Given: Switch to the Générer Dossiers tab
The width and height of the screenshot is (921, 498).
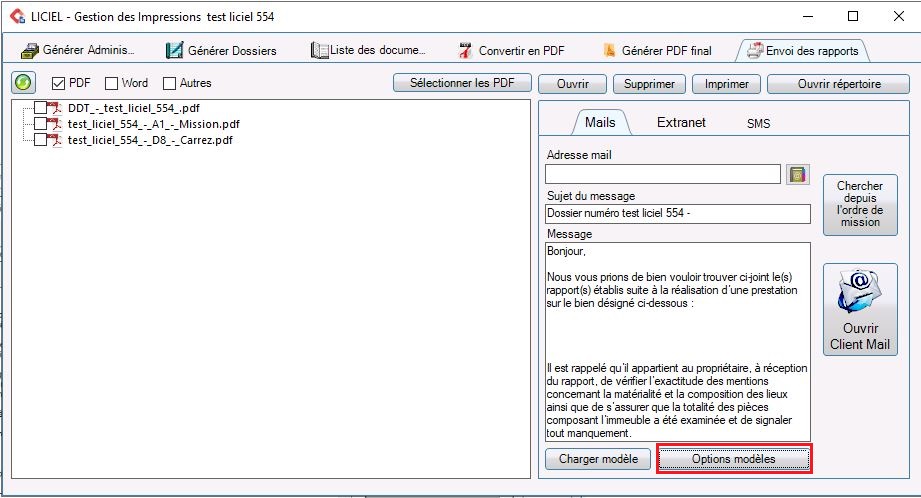Looking at the screenshot, I should click(x=222, y=50).
